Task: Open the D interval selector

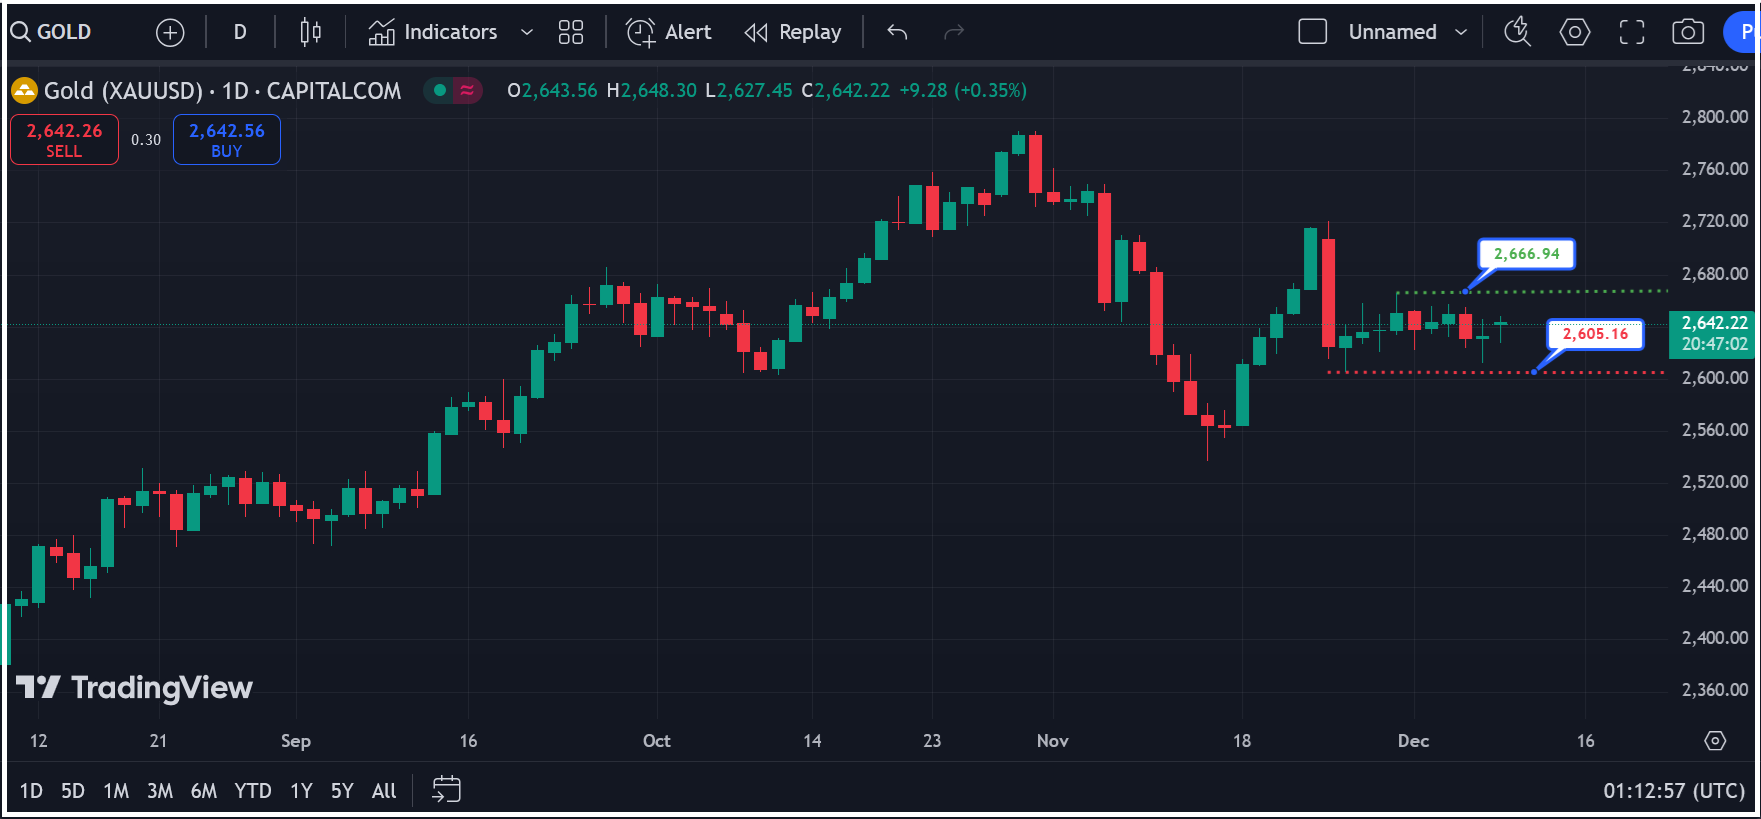Action: click(240, 33)
